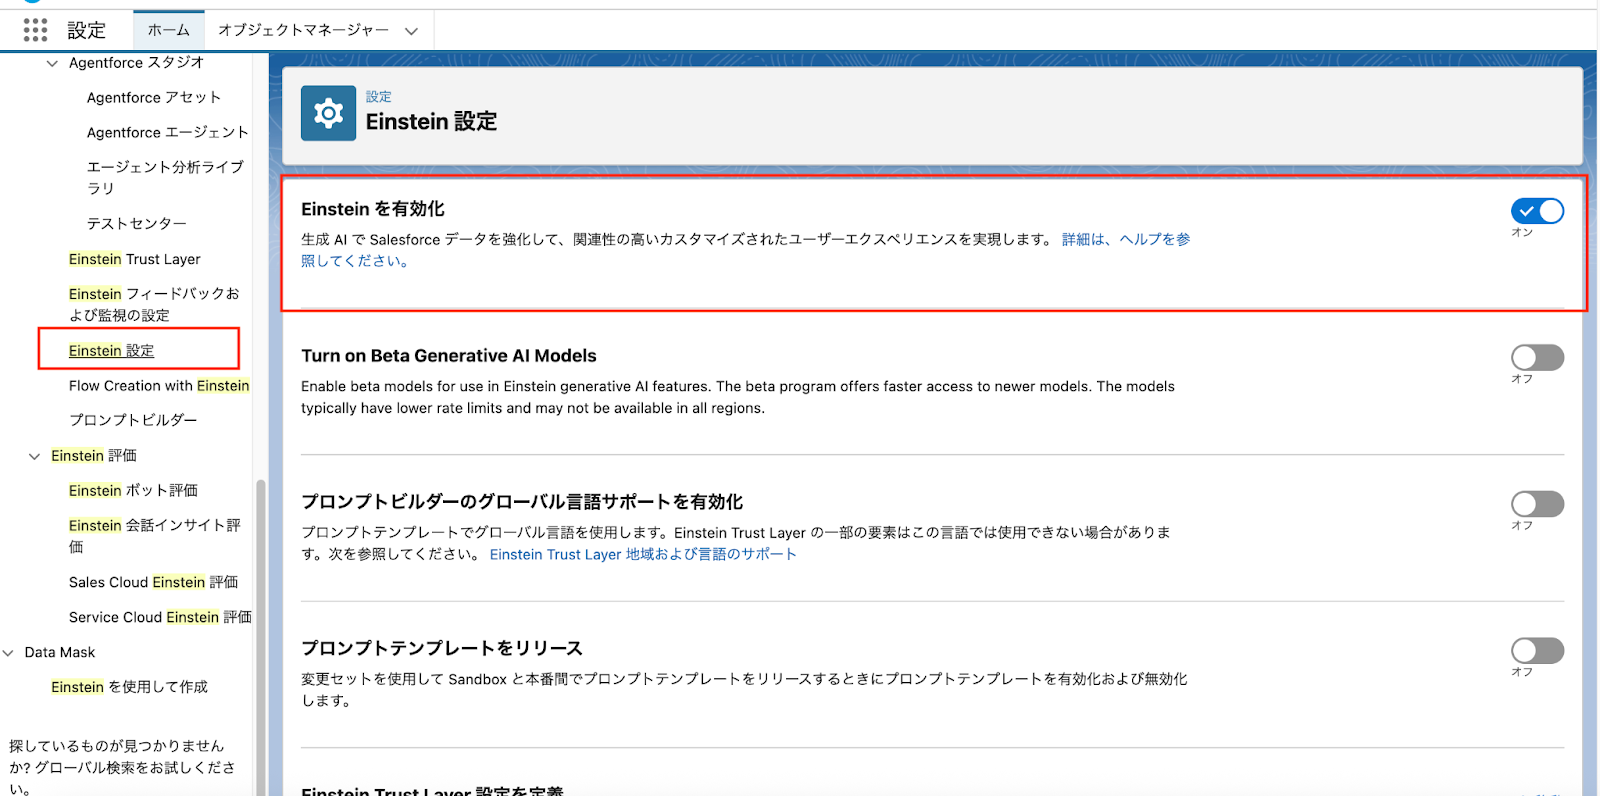Open Agentforce アセット in sidebar
Image resolution: width=1600 pixels, height=796 pixels.
tap(154, 97)
